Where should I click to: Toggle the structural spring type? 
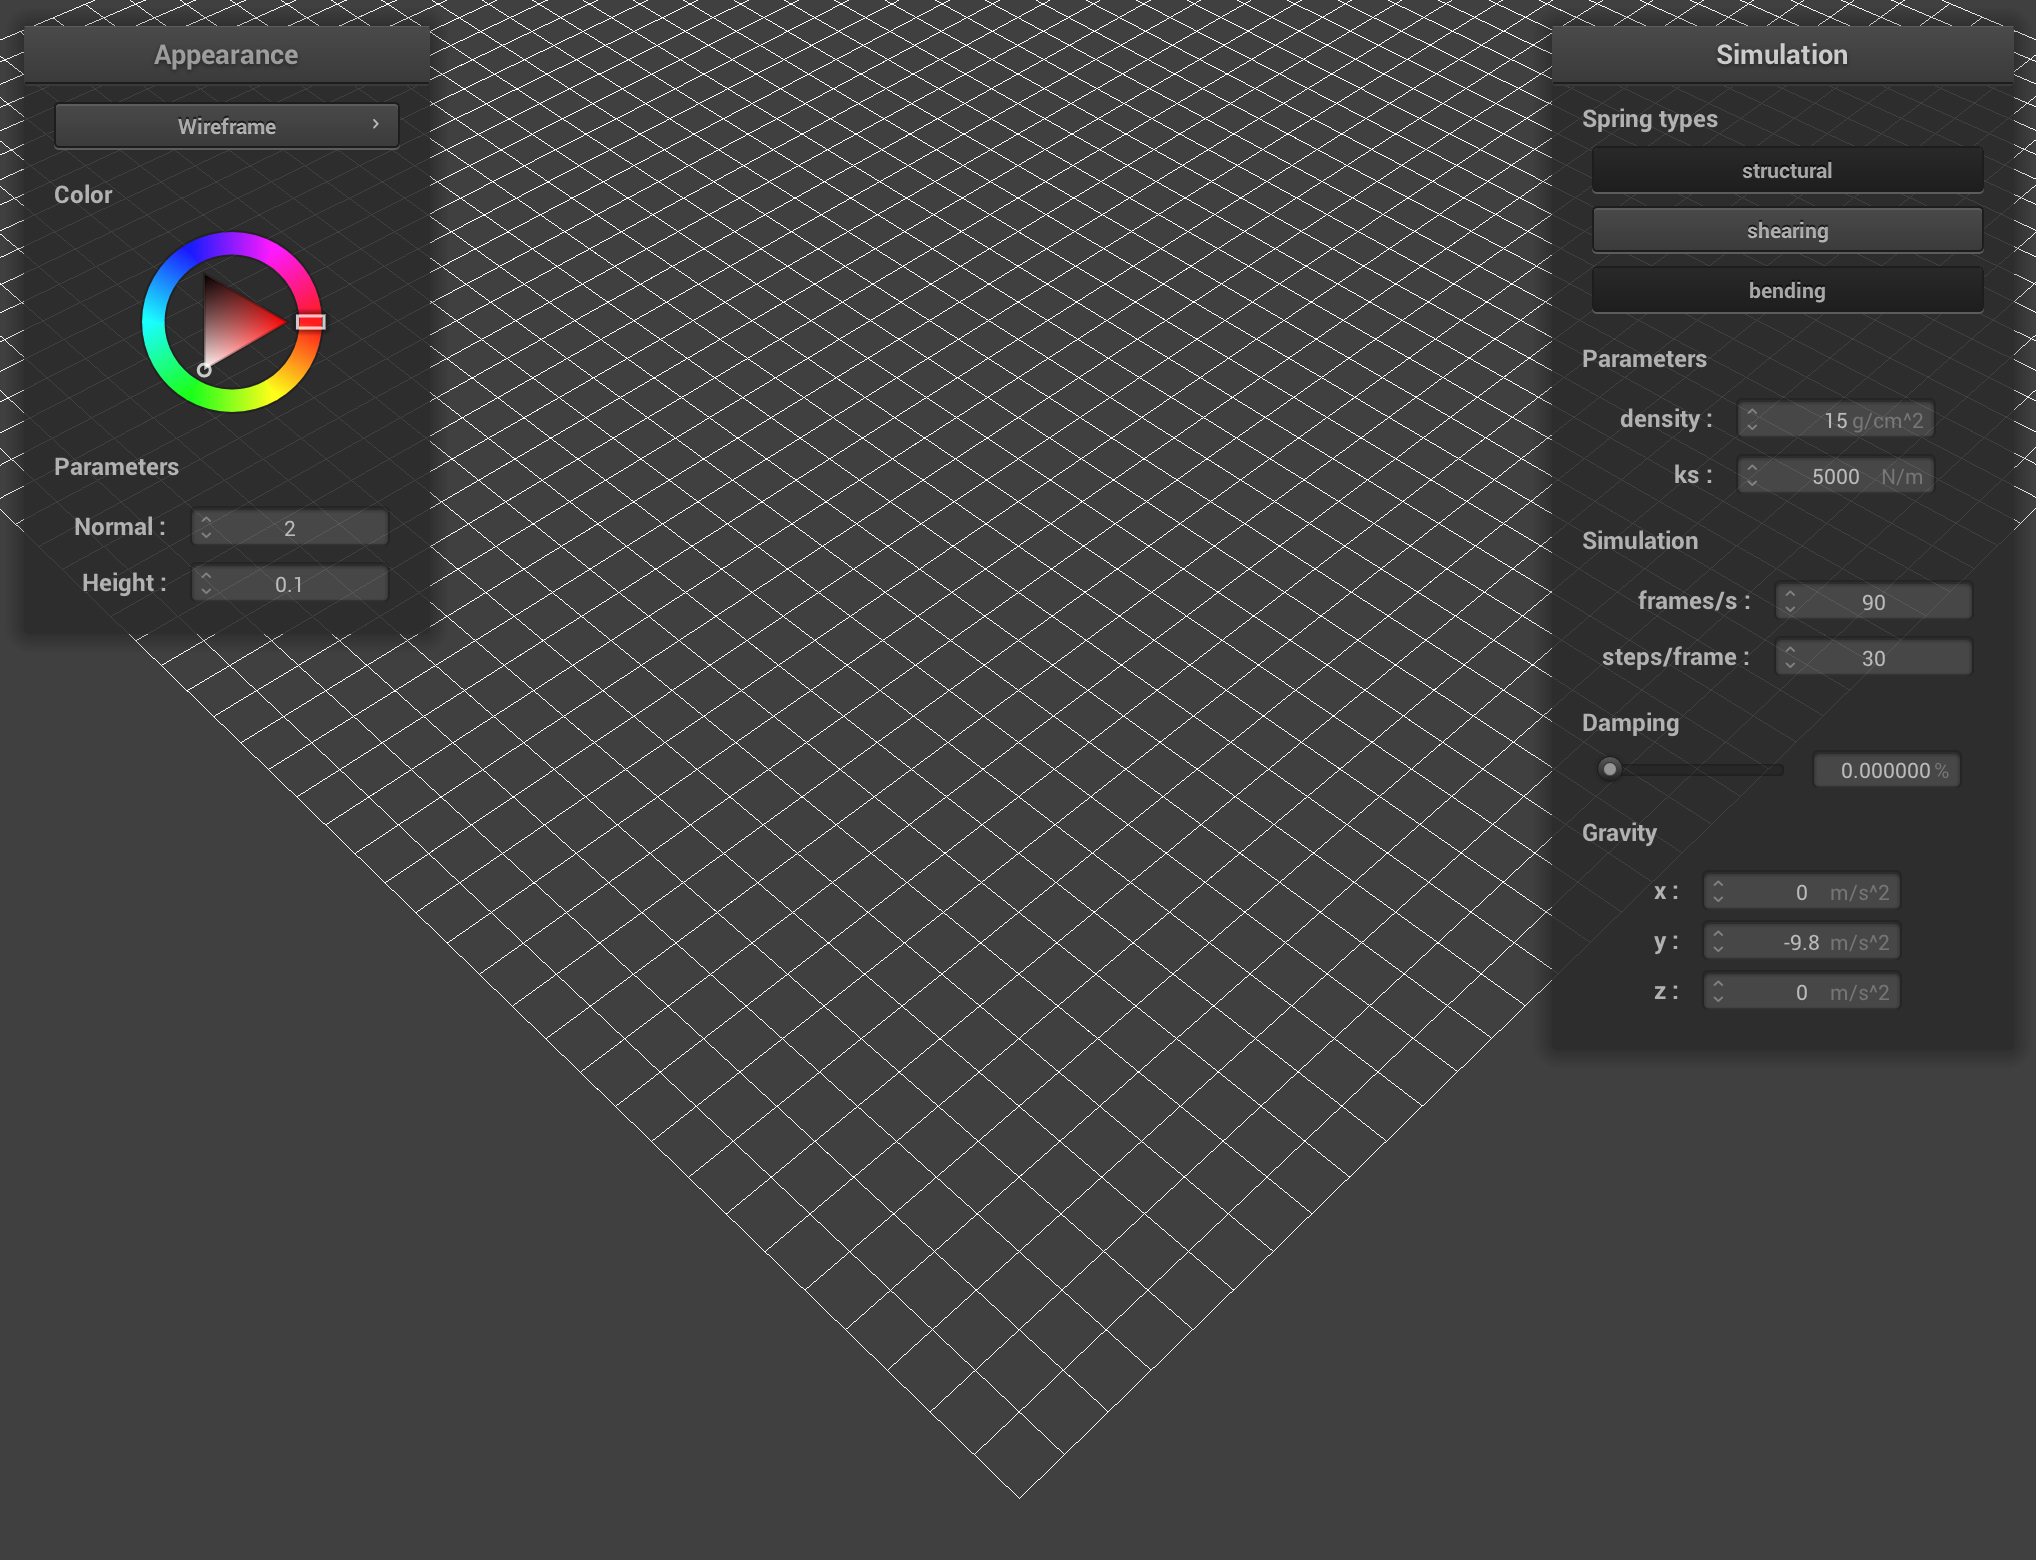tap(1786, 170)
